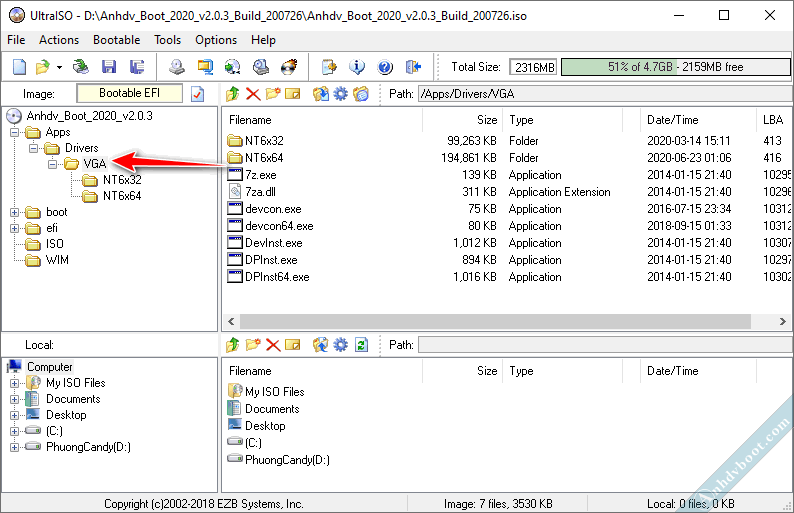Click Extract icon in image toolbar
794x513 pixels.
[320, 94]
